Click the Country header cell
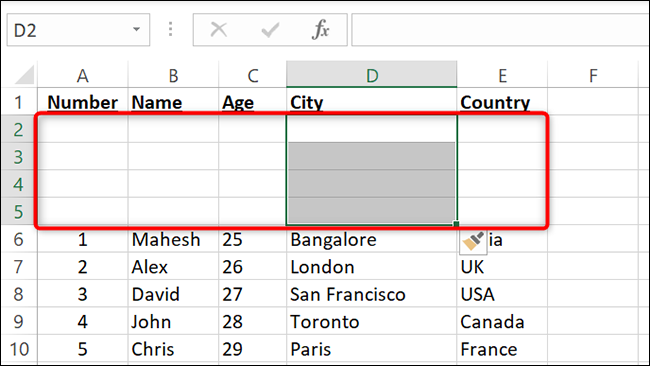Image resolution: width=650 pixels, height=366 pixels. pyautogui.click(x=502, y=102)
